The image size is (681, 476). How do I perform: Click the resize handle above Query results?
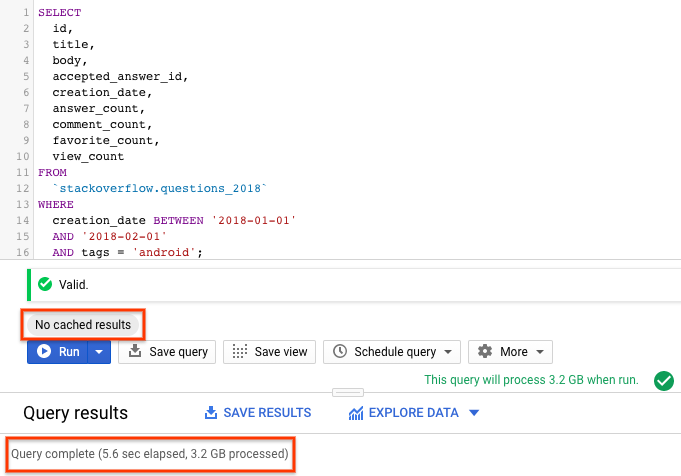click(347, 393)
